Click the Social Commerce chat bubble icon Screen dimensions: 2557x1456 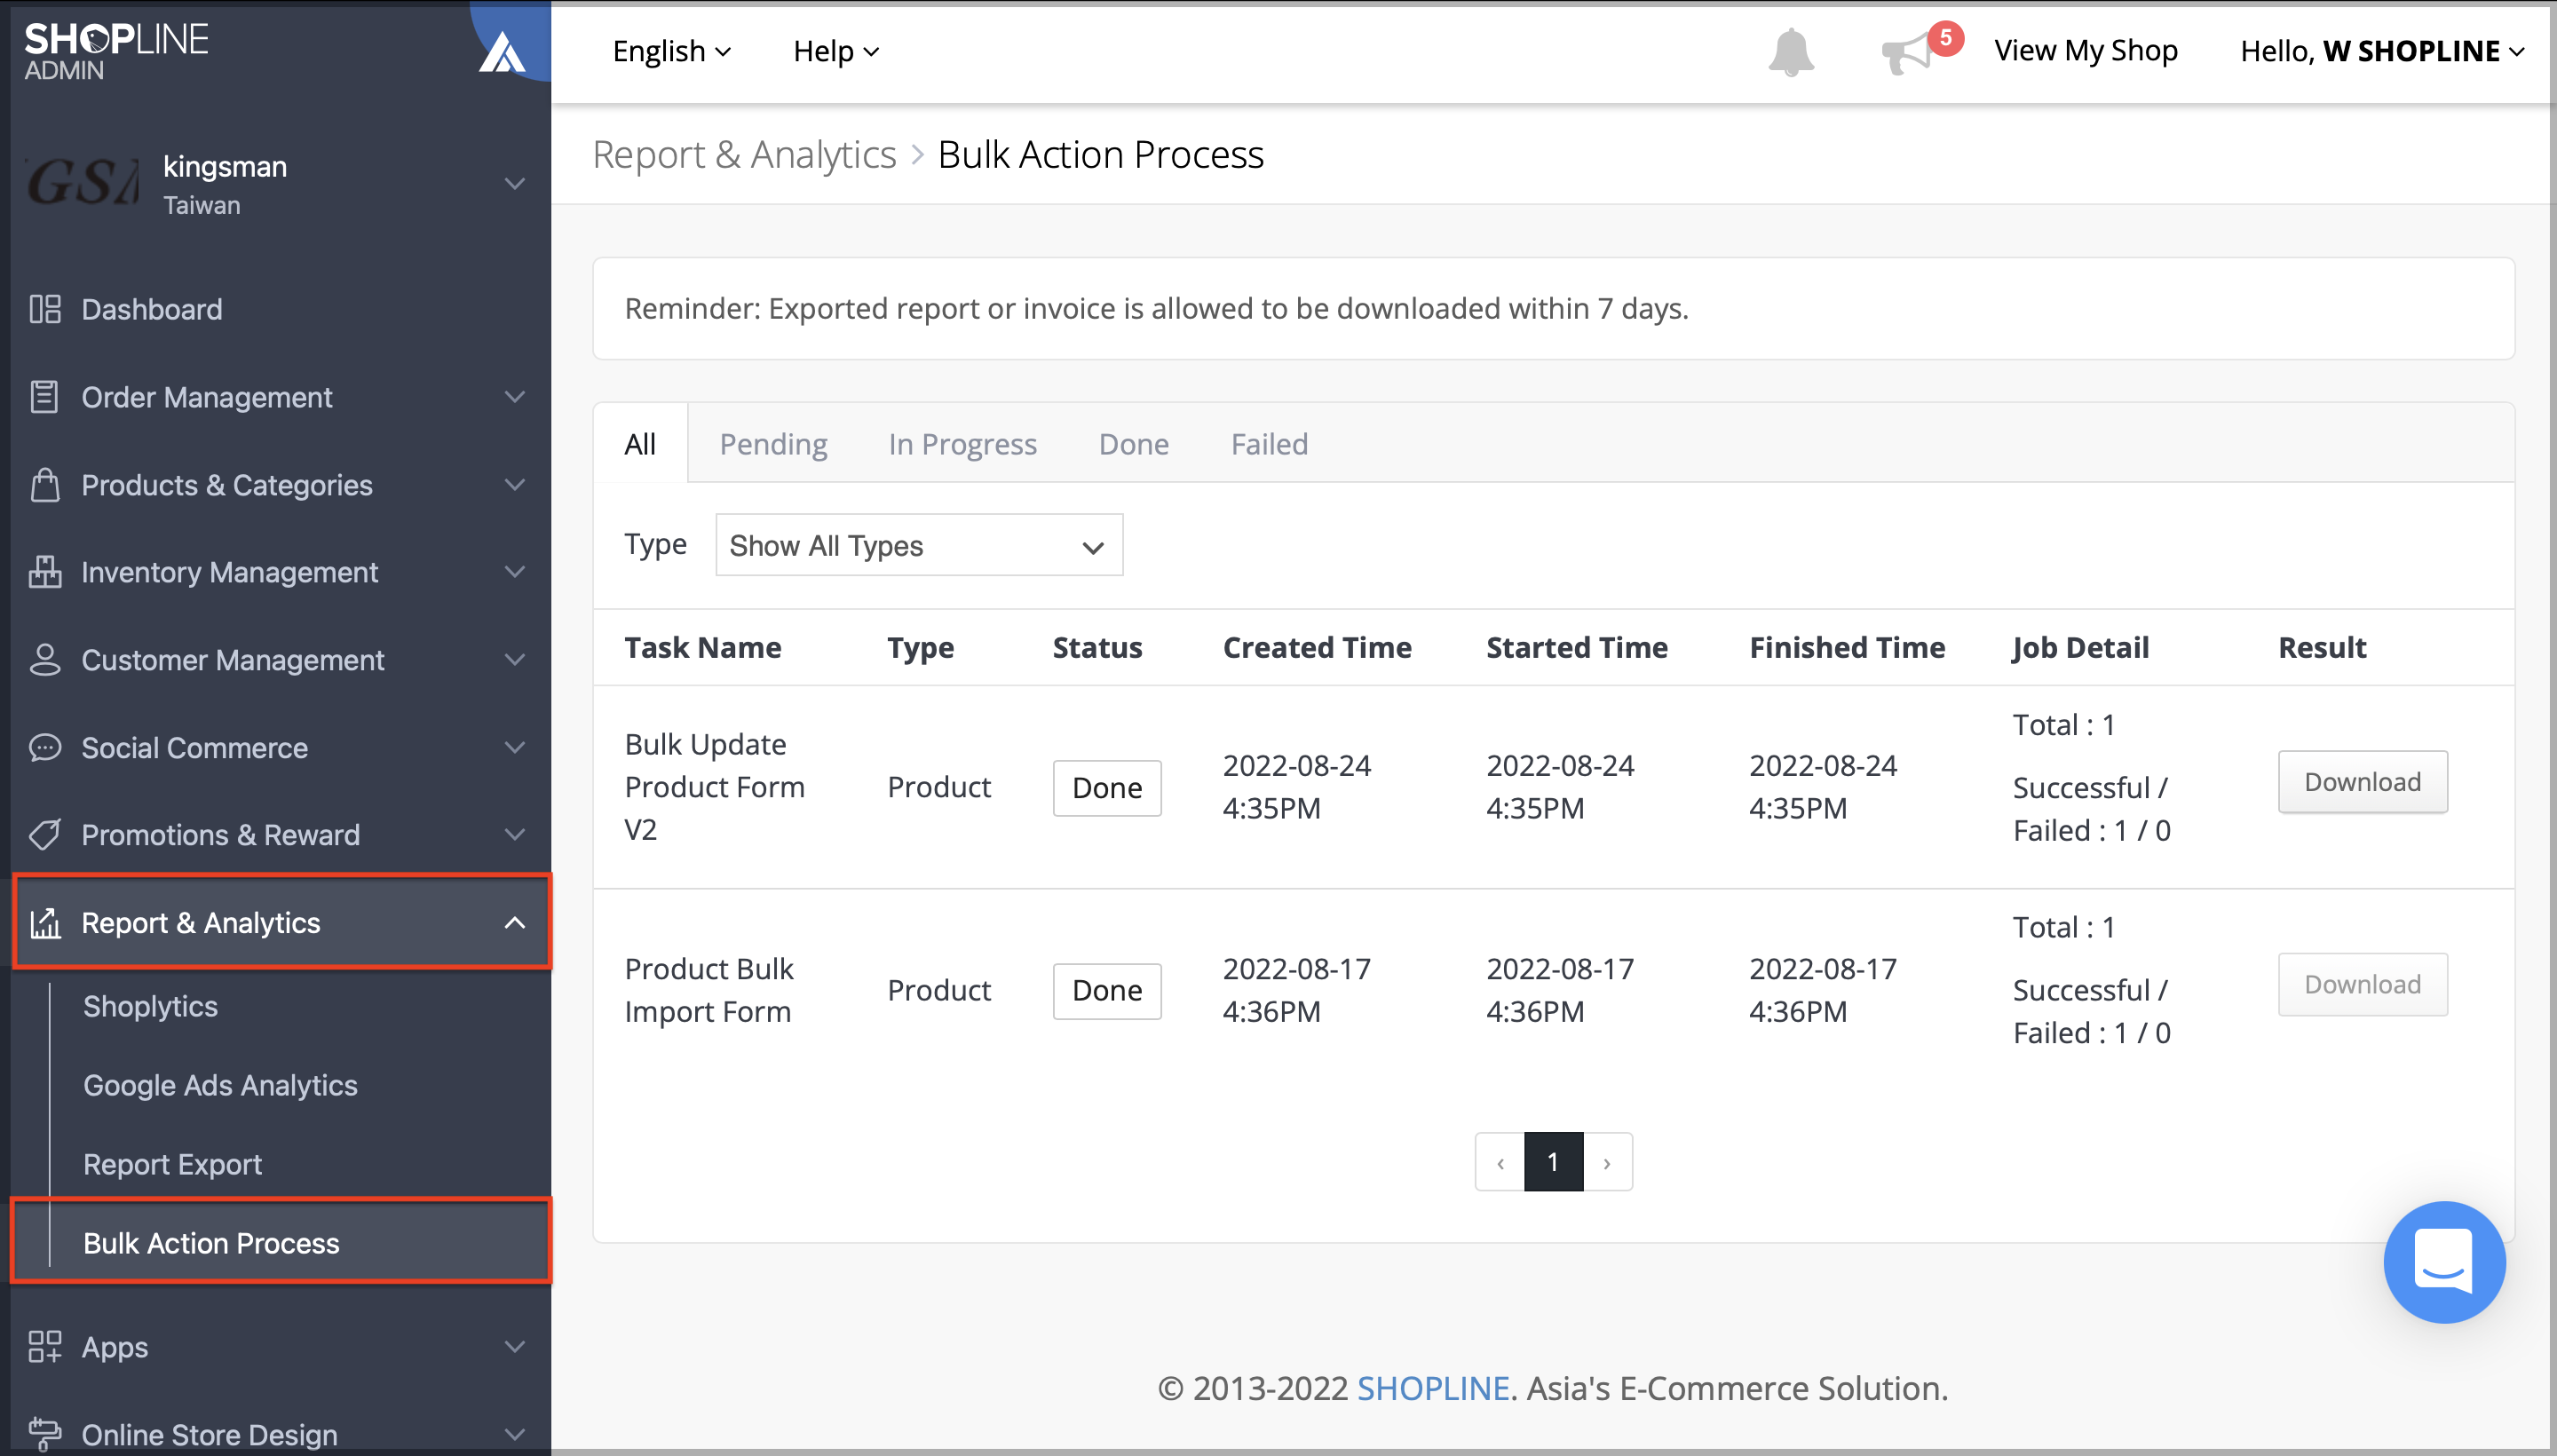(45, 748)
